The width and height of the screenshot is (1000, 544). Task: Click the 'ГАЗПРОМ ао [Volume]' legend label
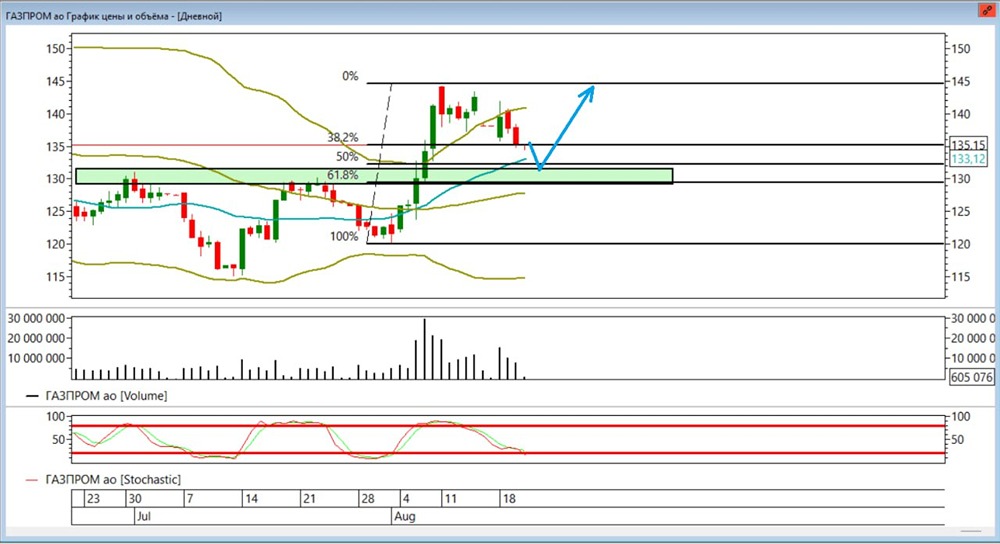point(106,396)
